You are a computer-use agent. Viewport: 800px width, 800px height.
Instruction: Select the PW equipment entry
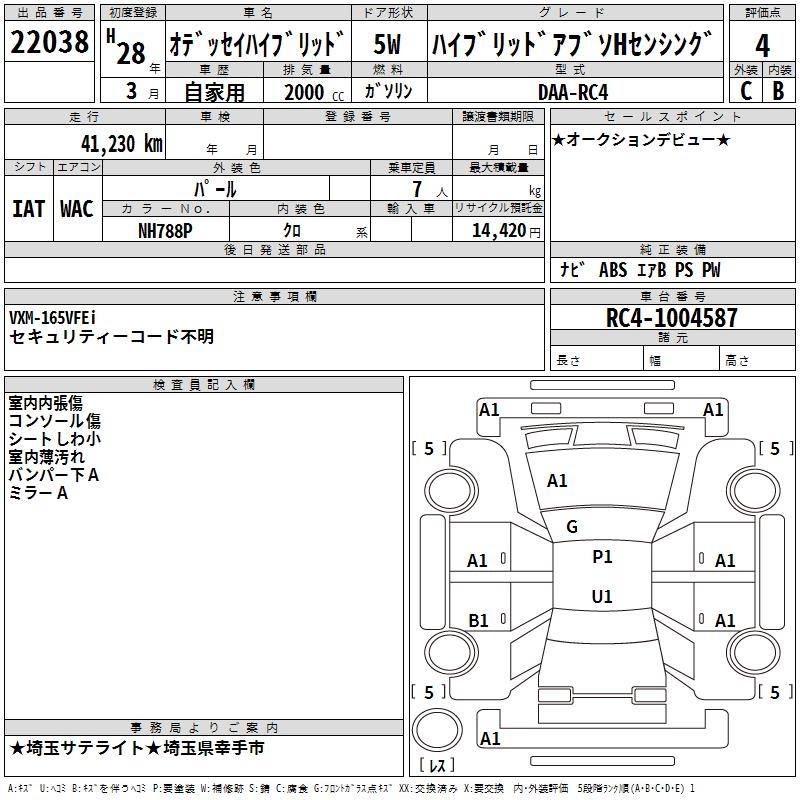point(711,270)
